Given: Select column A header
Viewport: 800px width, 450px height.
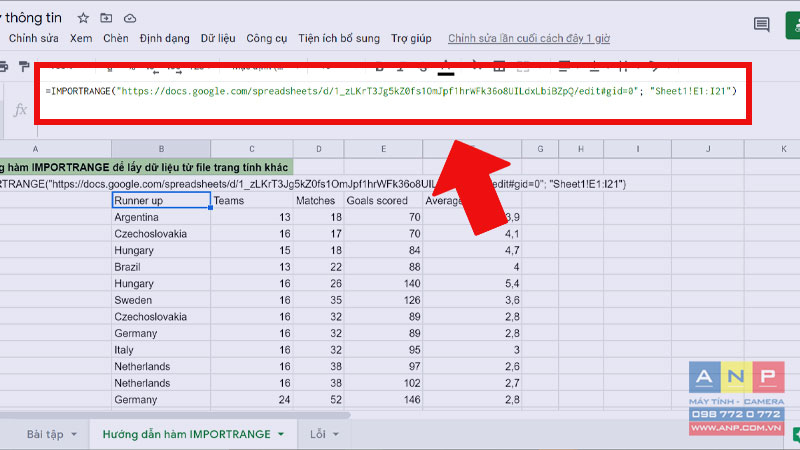Looking at the screenshot, I should (56, 149).
